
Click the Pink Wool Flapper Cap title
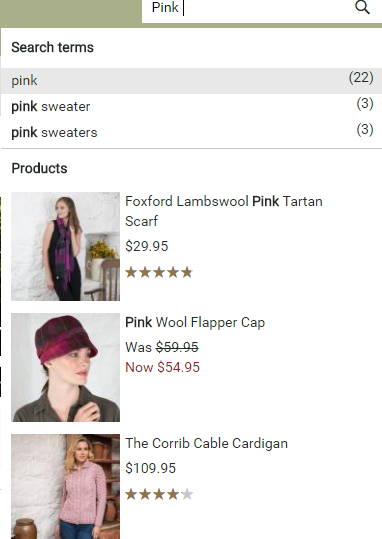click(195, 322)
